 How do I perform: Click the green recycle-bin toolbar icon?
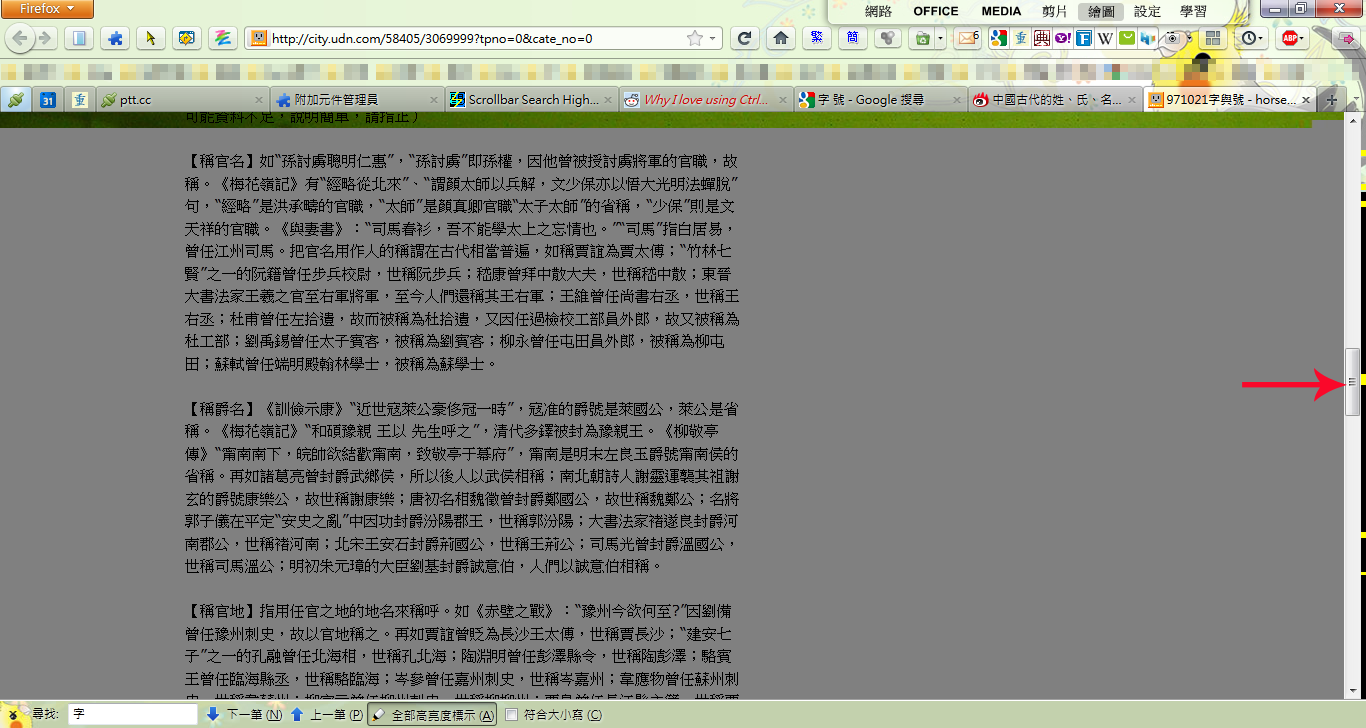coord(921,39)
